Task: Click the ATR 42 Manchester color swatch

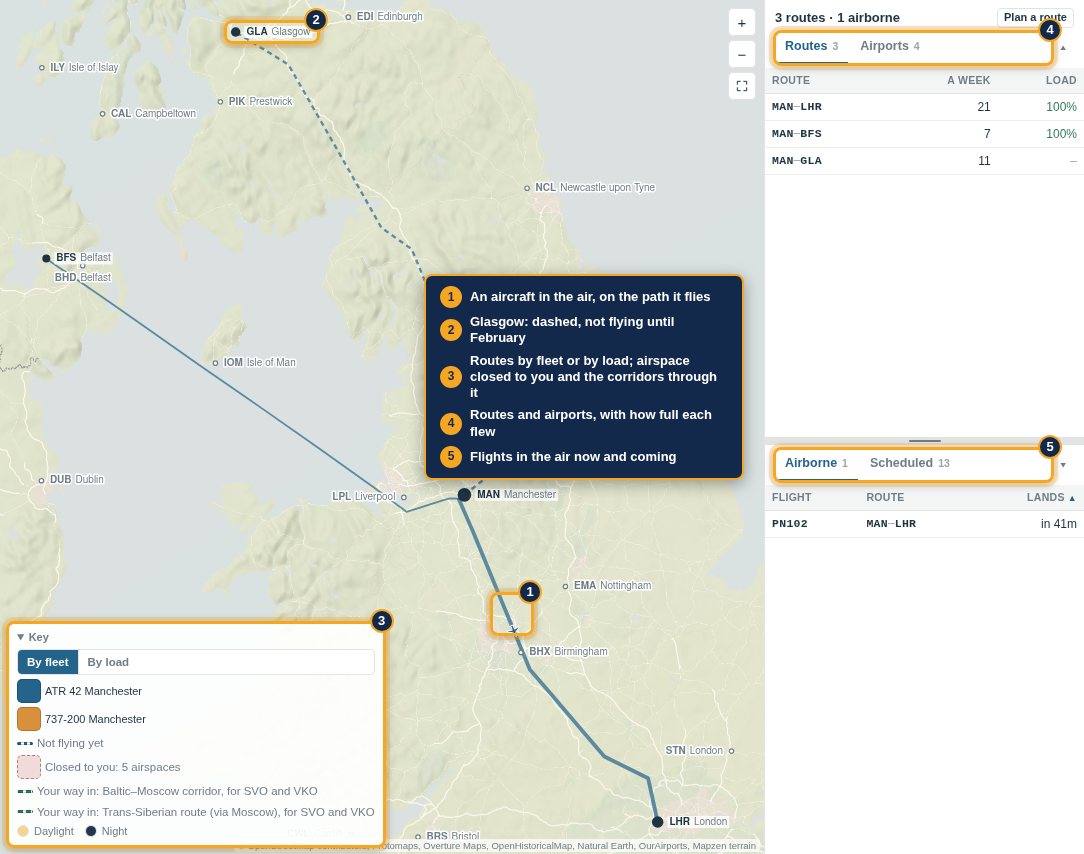Action: 29,691
